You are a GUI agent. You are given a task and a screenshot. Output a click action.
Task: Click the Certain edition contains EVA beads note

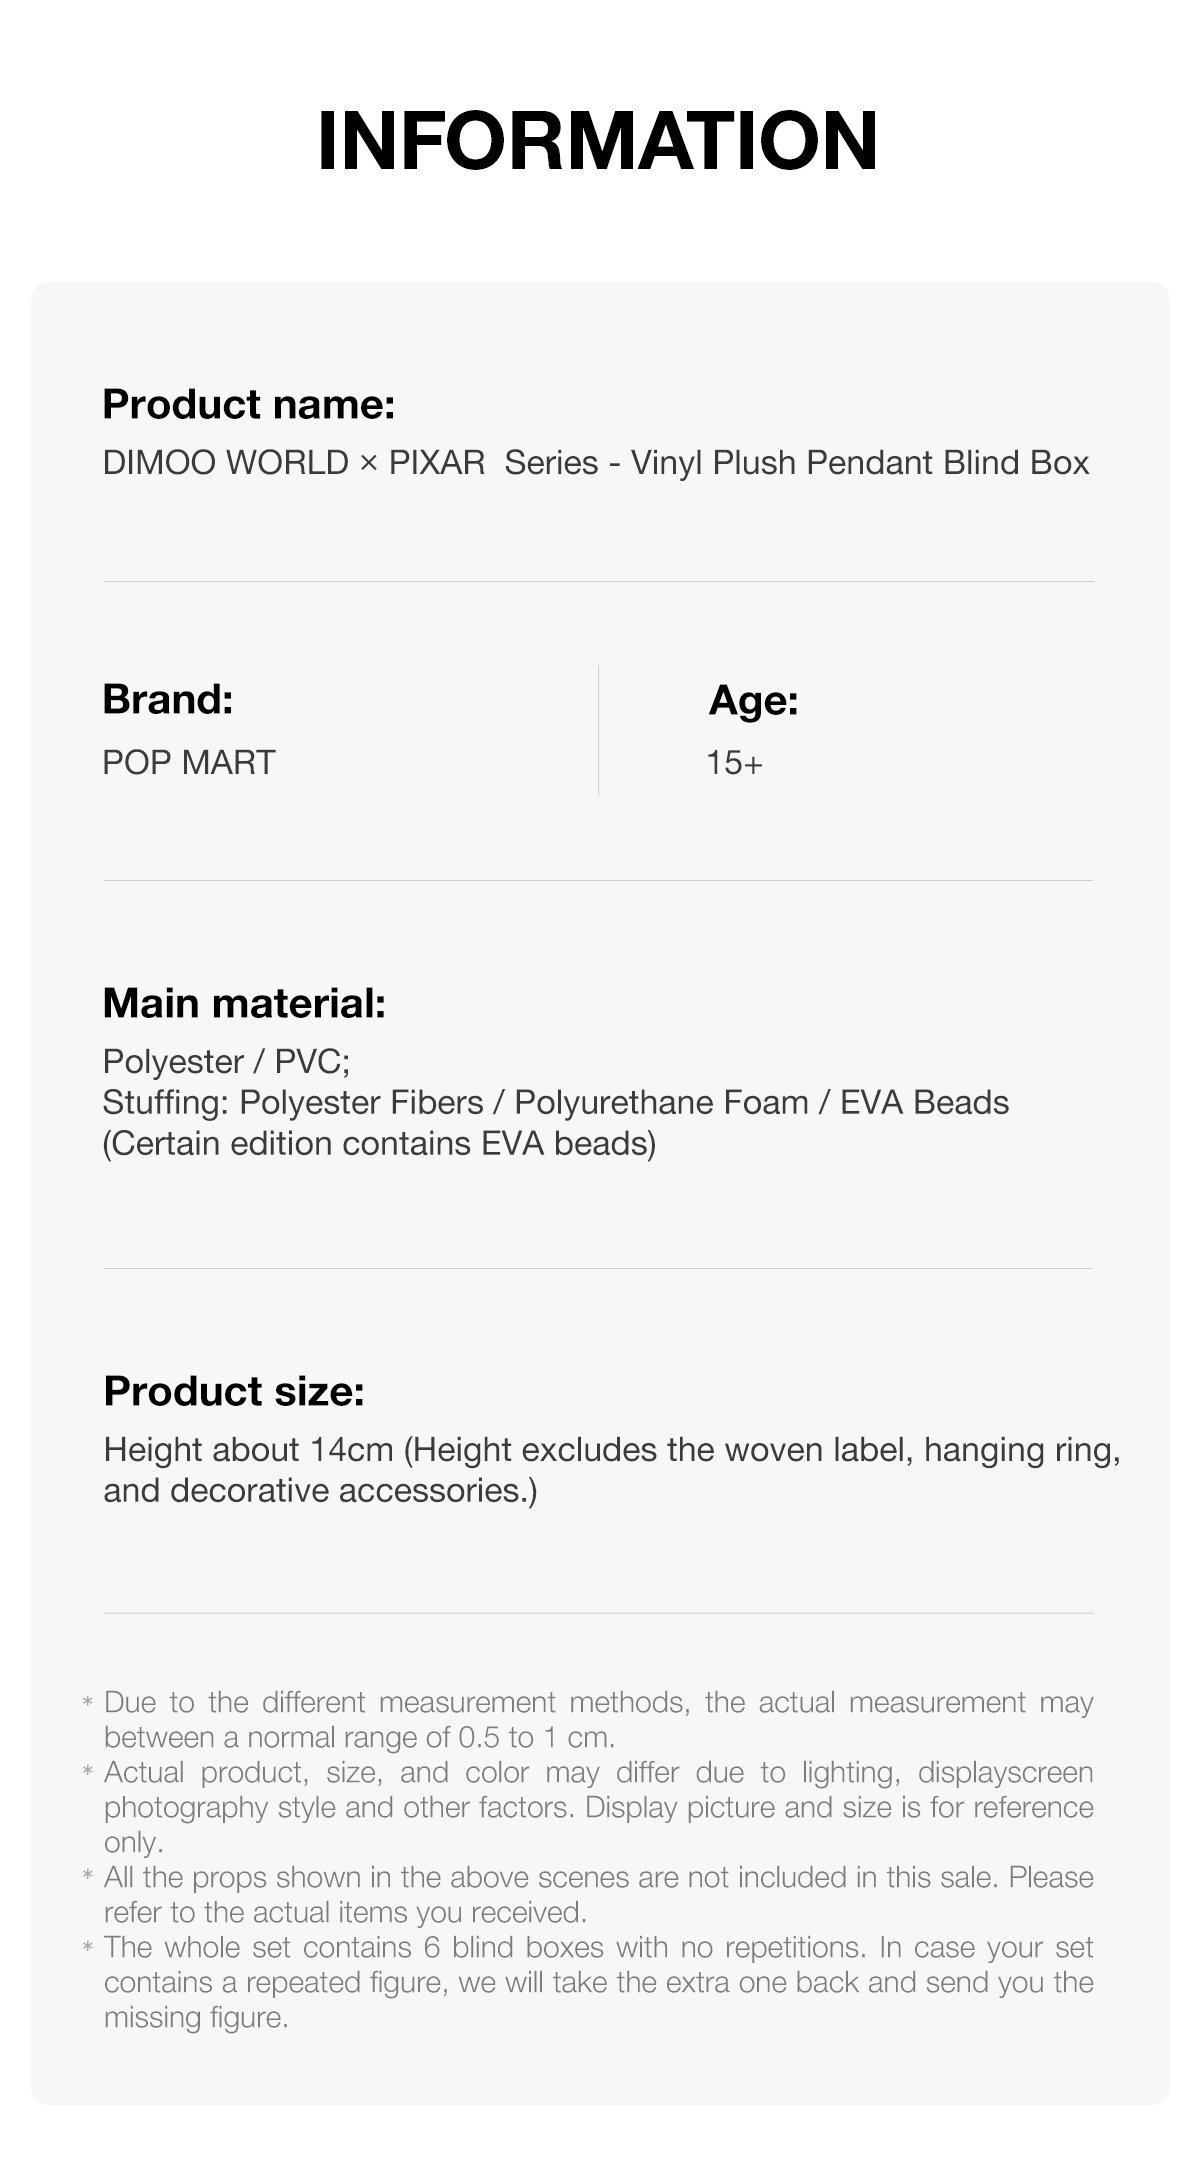pyautogui.click(x=379, y=1144)
